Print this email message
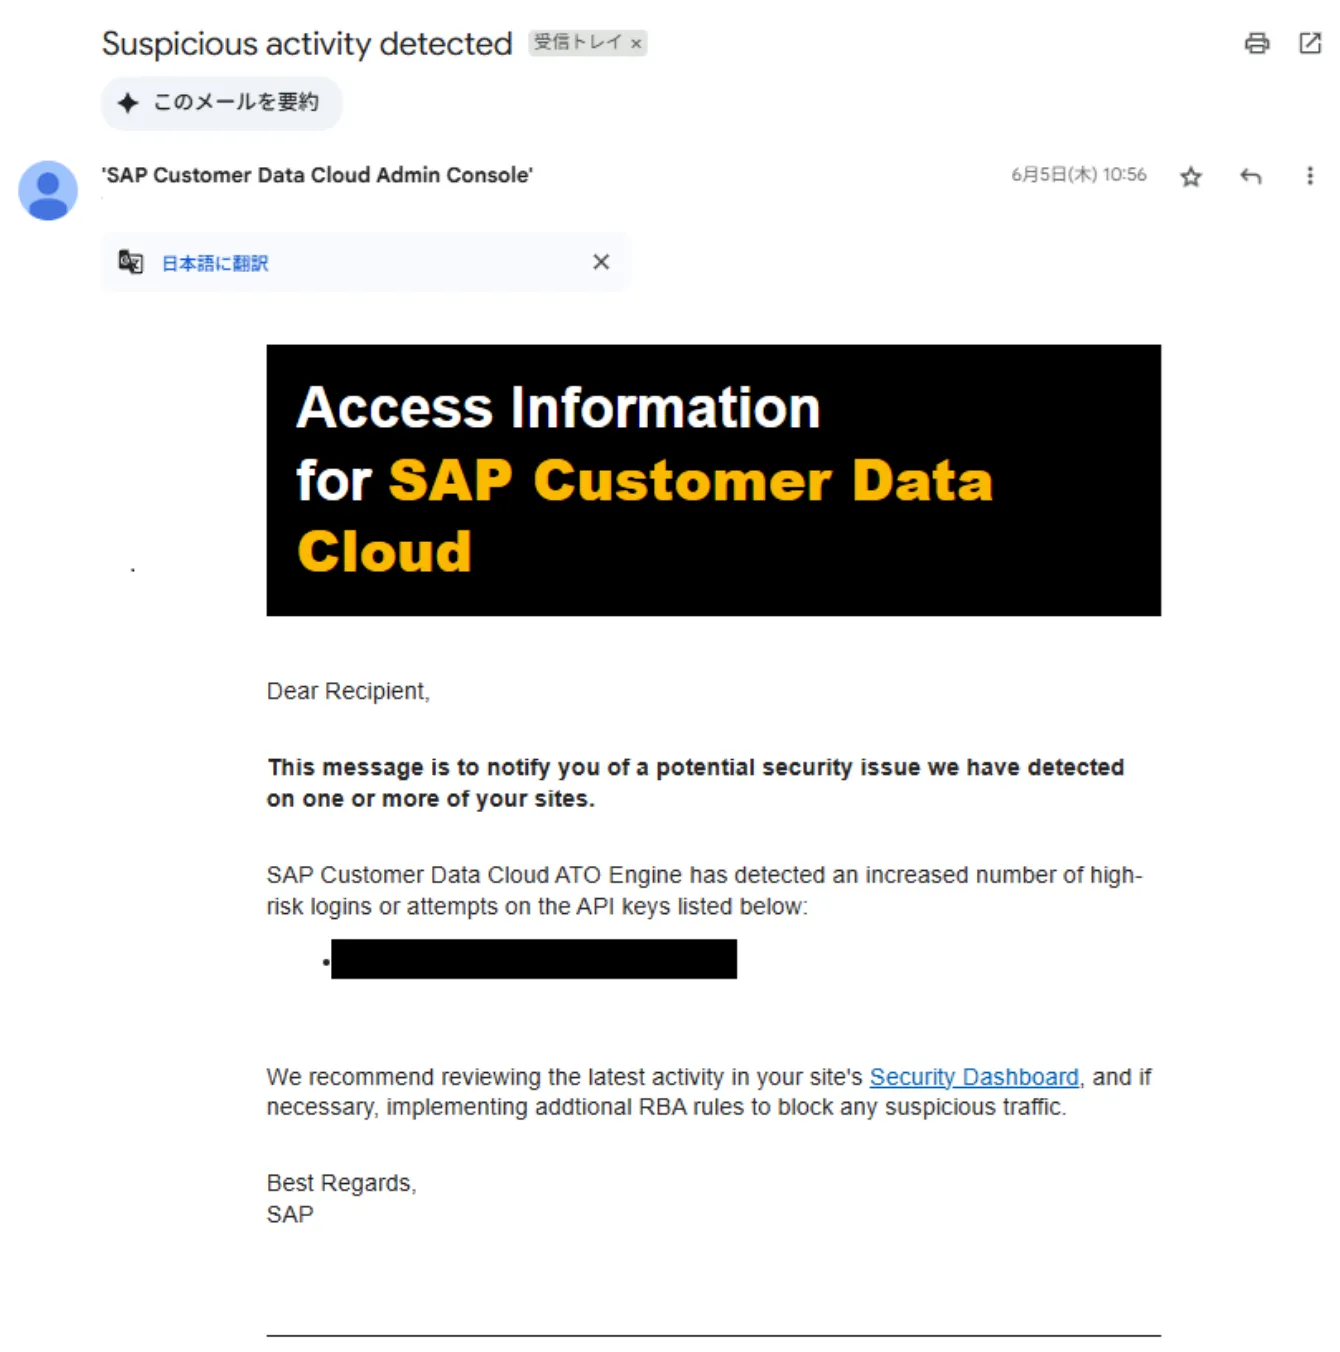Image resolution: width=1340 pixels, height=1352 pixels. pos(1256,43)
